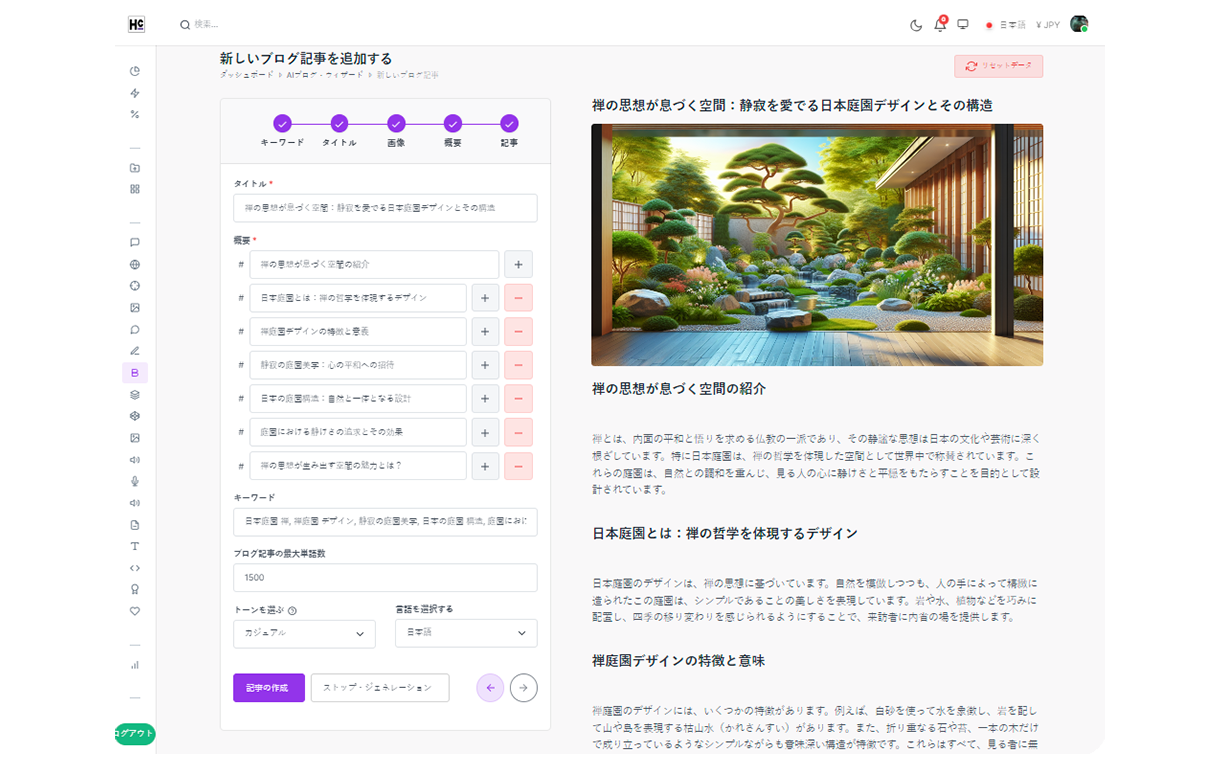This screenshot has height=758, width=1220.
Task: Open the pen writer sidebar icon
Action: [135, 351]
